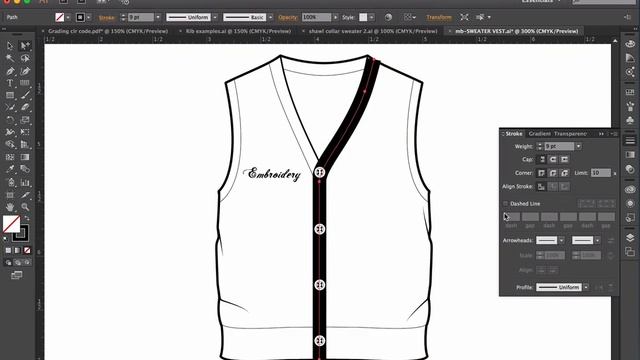Image resolution: width=640 pixels, height=360 pixels.
Task: Click Opacity 100% input field
Action: (x=316, y=17)
